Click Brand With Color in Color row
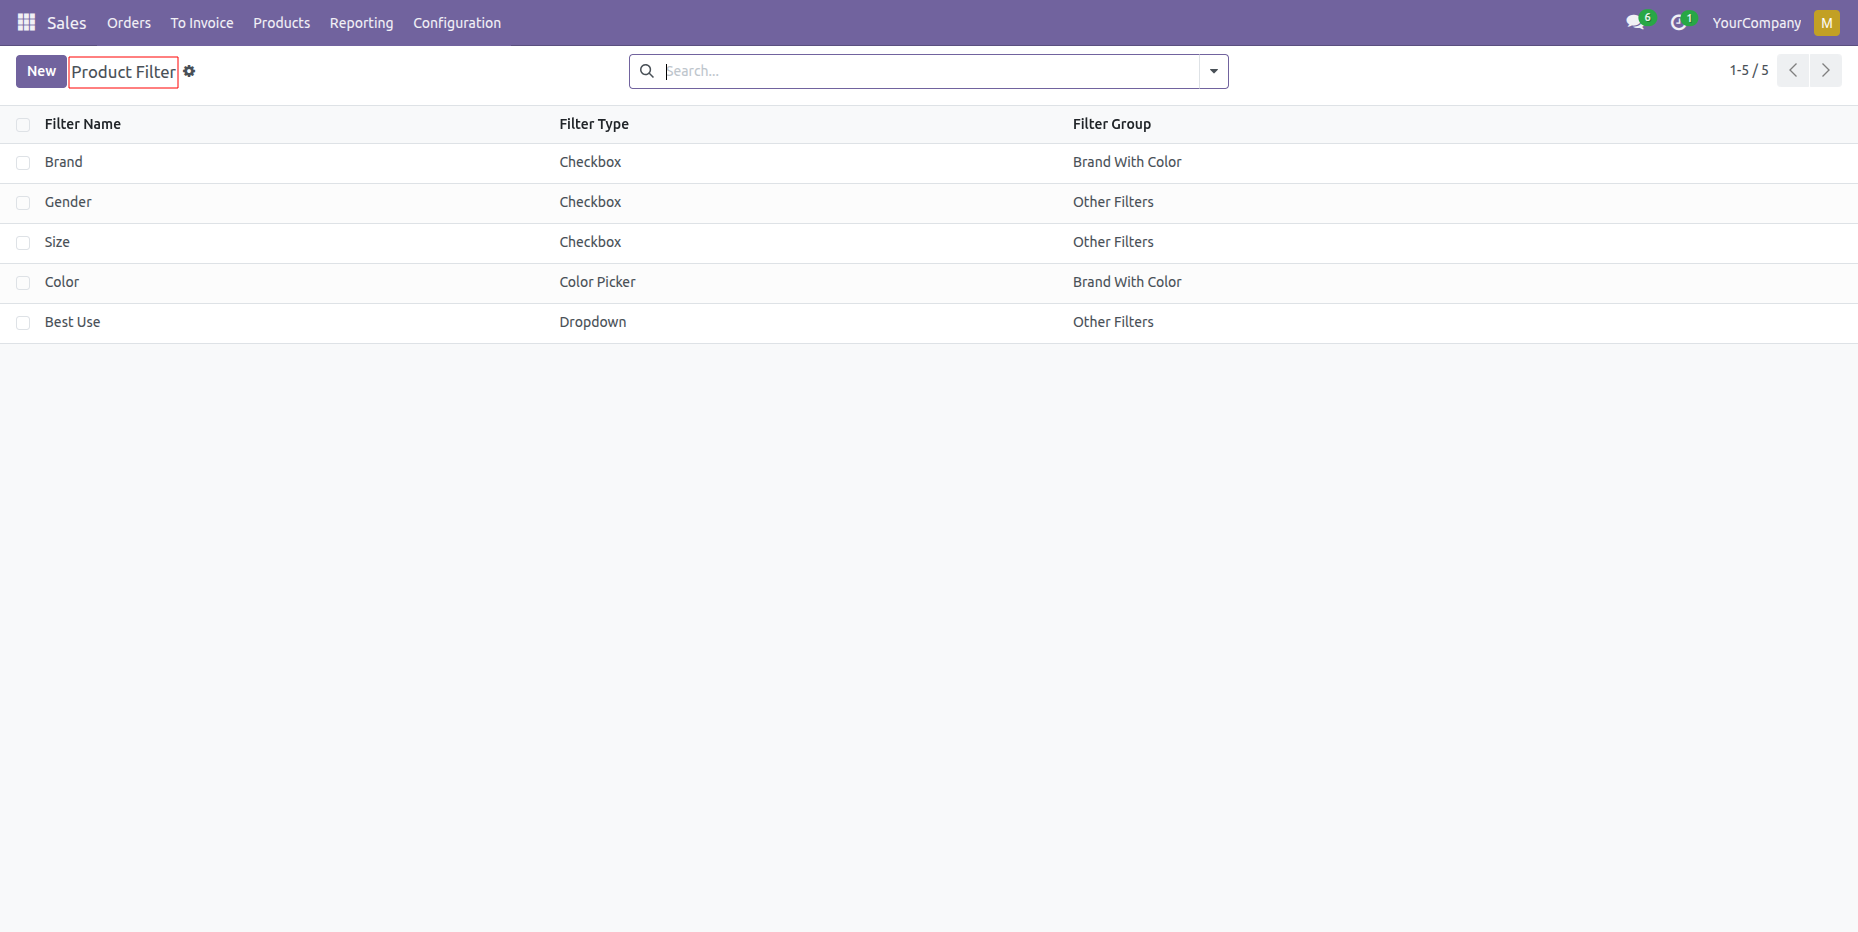The width and height of the screenshot is (1858, 932). point(1127,282)
